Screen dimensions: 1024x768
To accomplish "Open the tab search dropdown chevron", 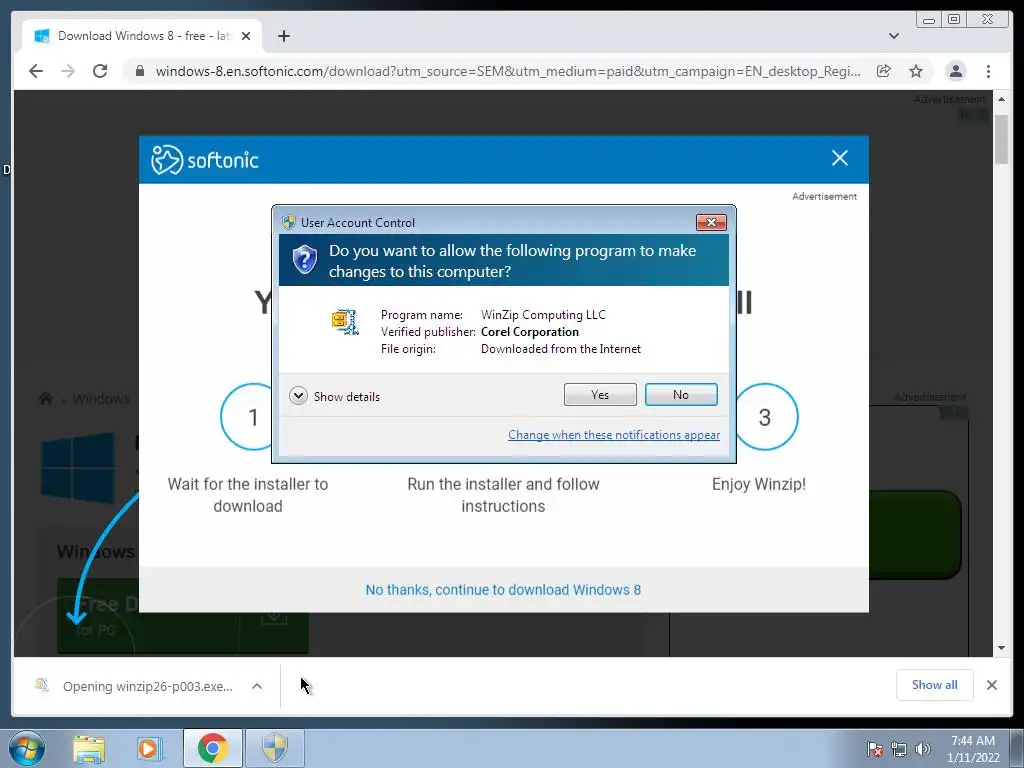I will tap(894, 36).
